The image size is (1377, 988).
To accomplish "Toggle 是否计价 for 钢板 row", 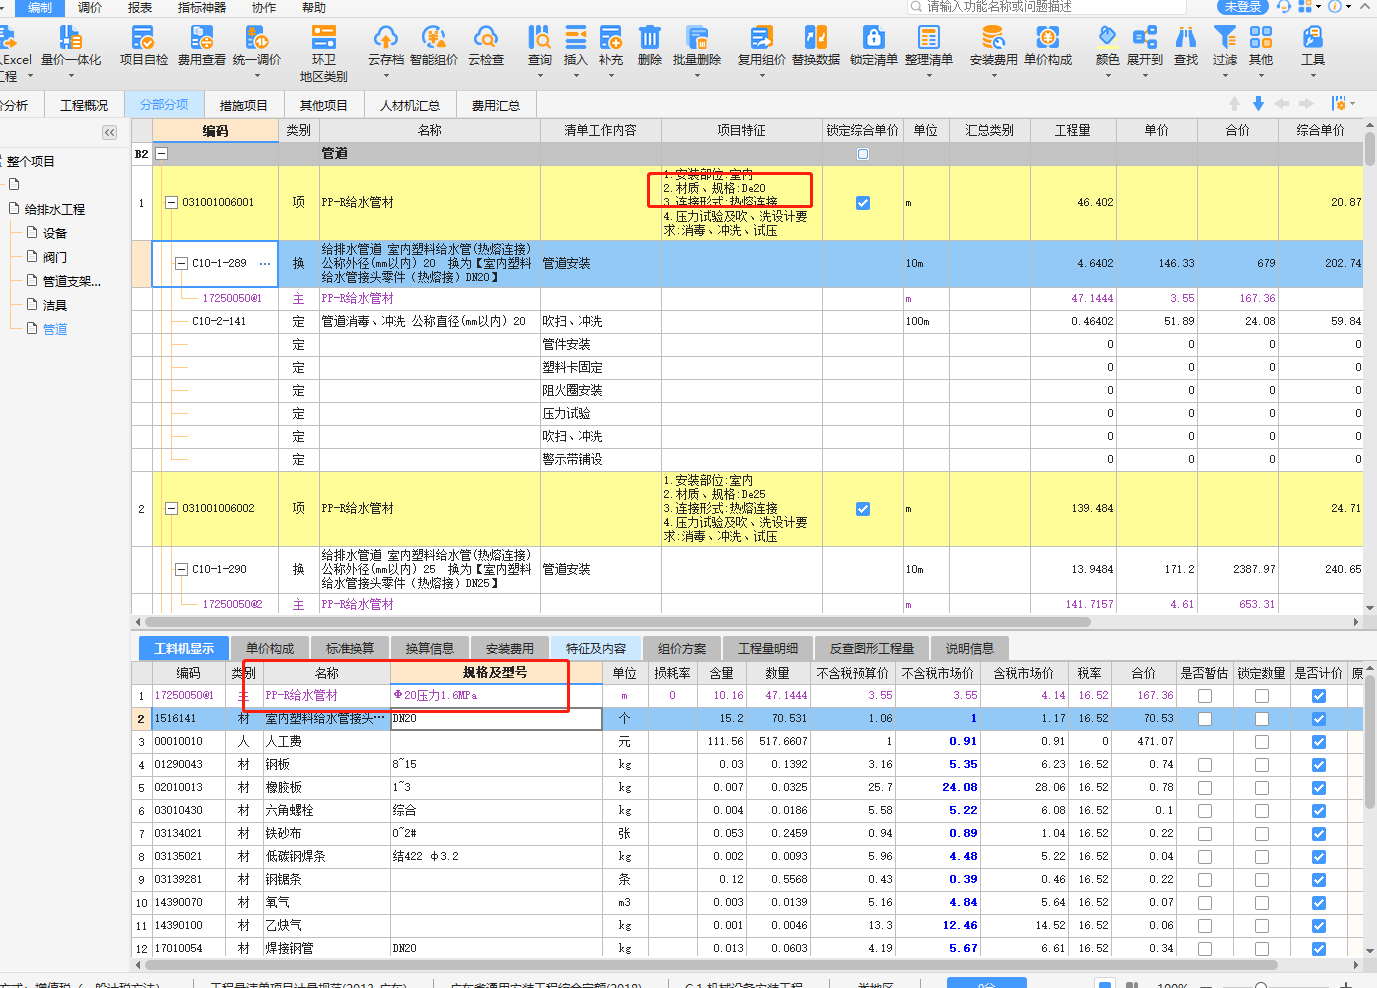I will [1319, 765].
